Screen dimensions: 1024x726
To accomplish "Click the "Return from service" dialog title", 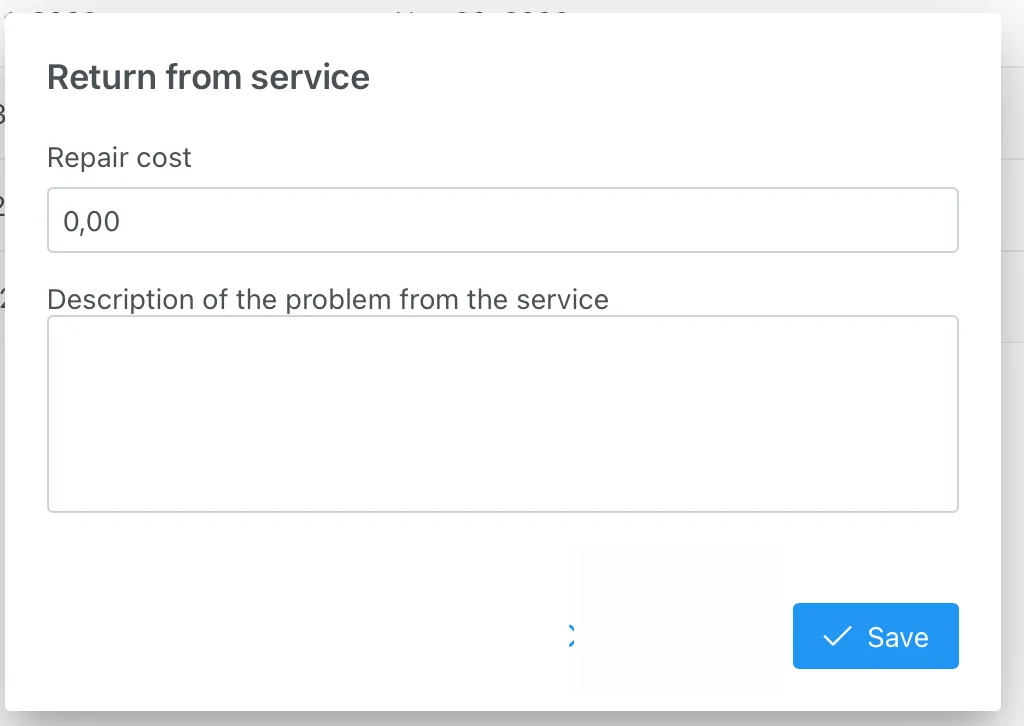I will [x=208, y=77].
